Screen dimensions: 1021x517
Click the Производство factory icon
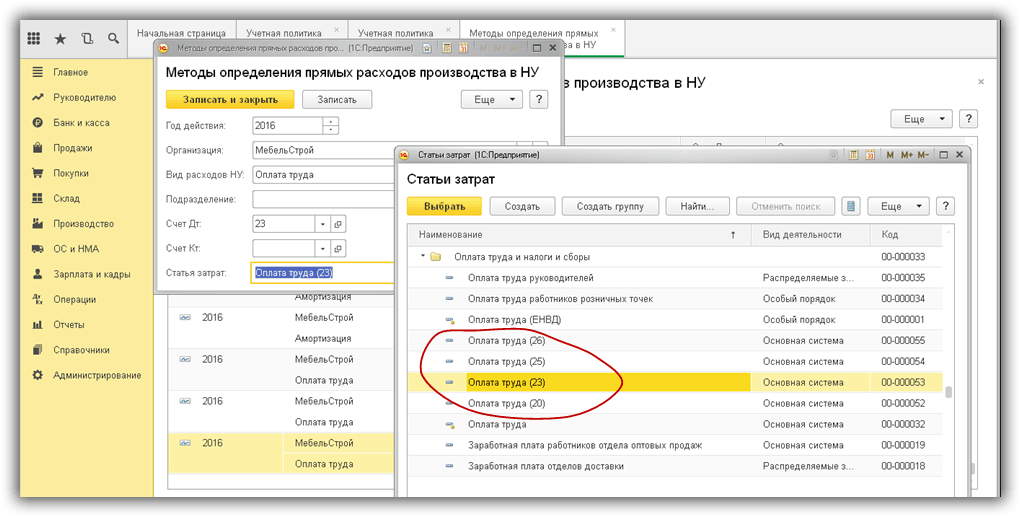[x=38, y=223]
